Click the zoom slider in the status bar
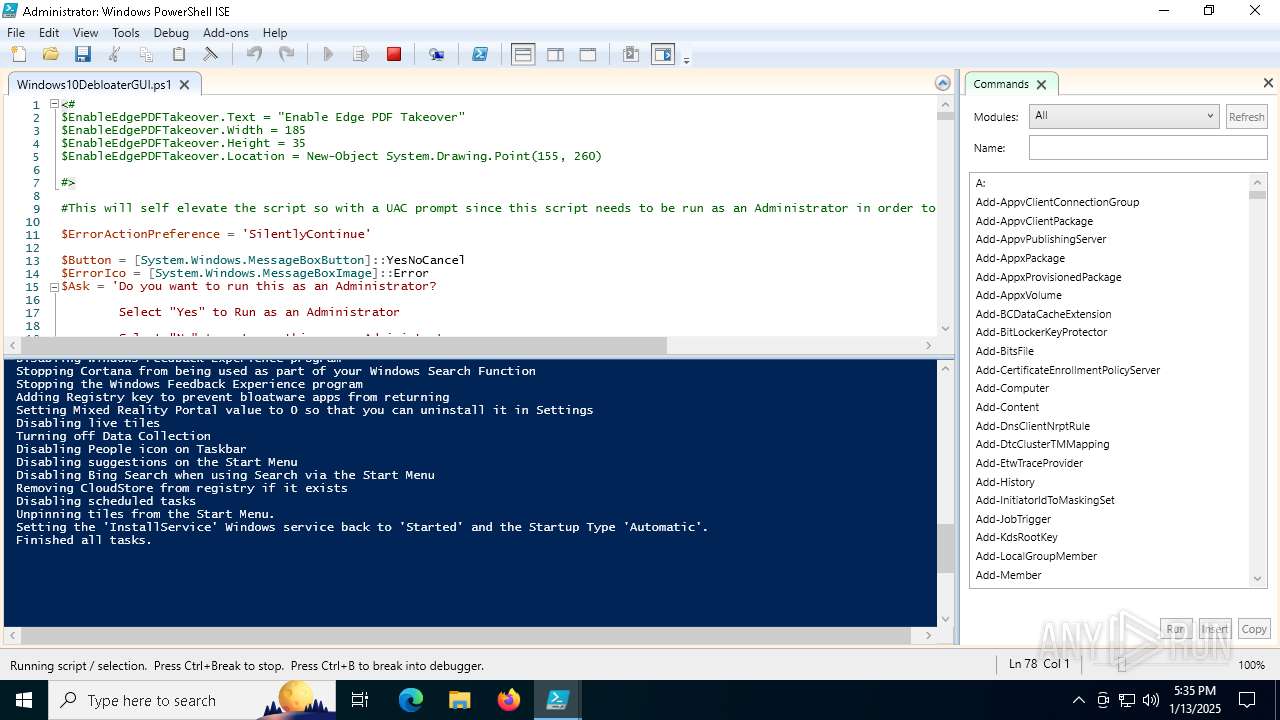The image size is (1280, 720). [x=1121, y=665]
